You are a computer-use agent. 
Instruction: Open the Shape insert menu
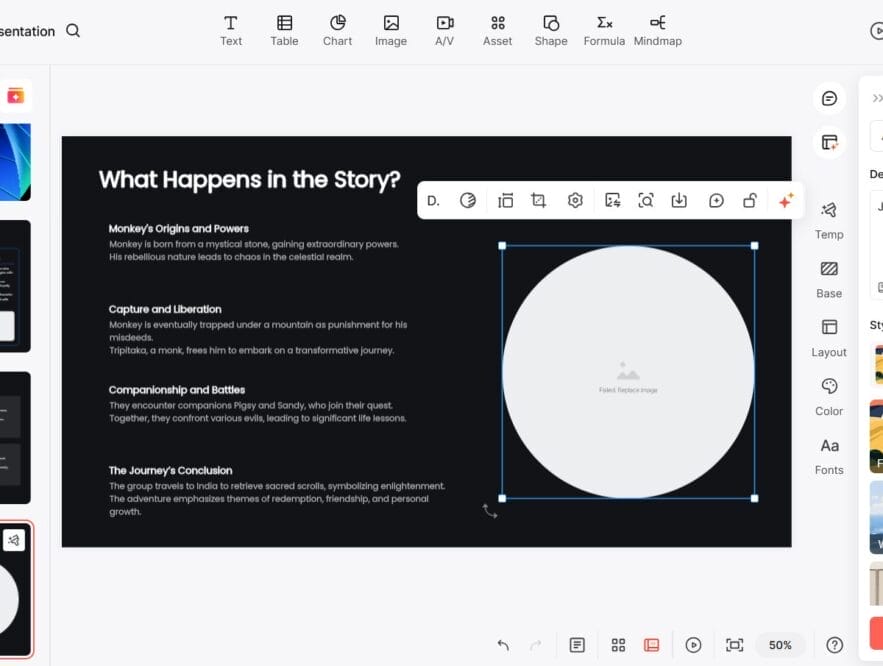point(550,30)
